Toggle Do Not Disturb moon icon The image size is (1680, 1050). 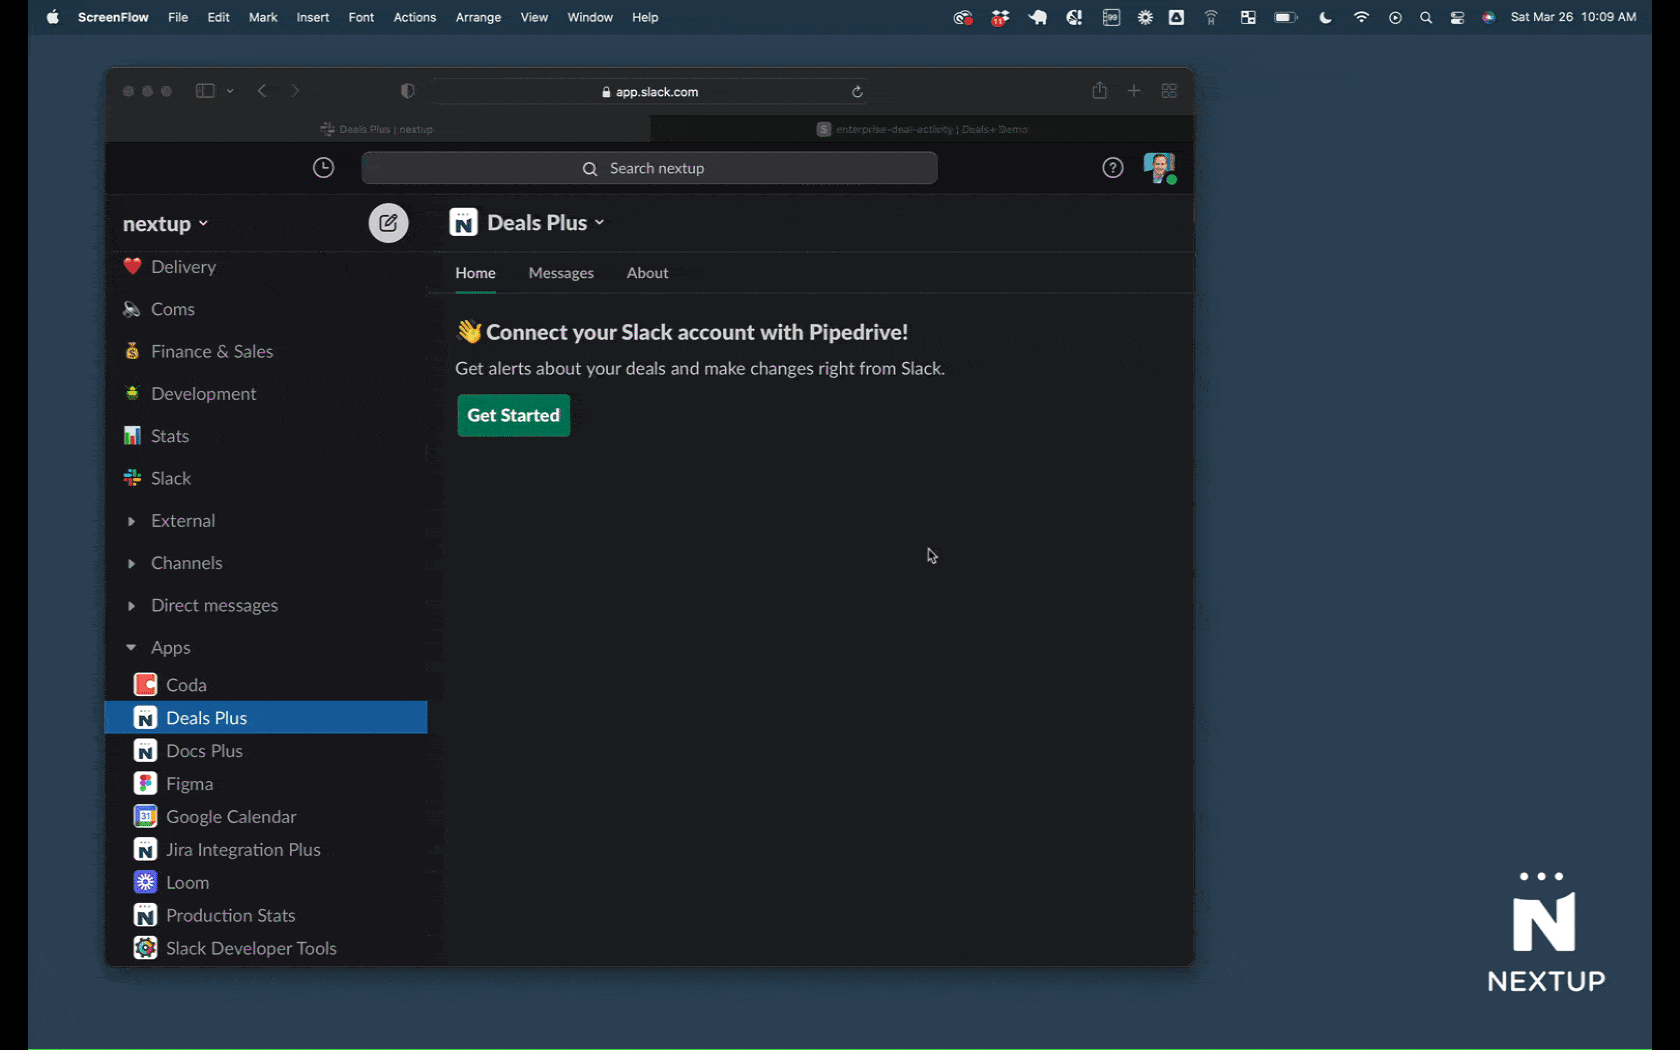[x=1325, y=17]
